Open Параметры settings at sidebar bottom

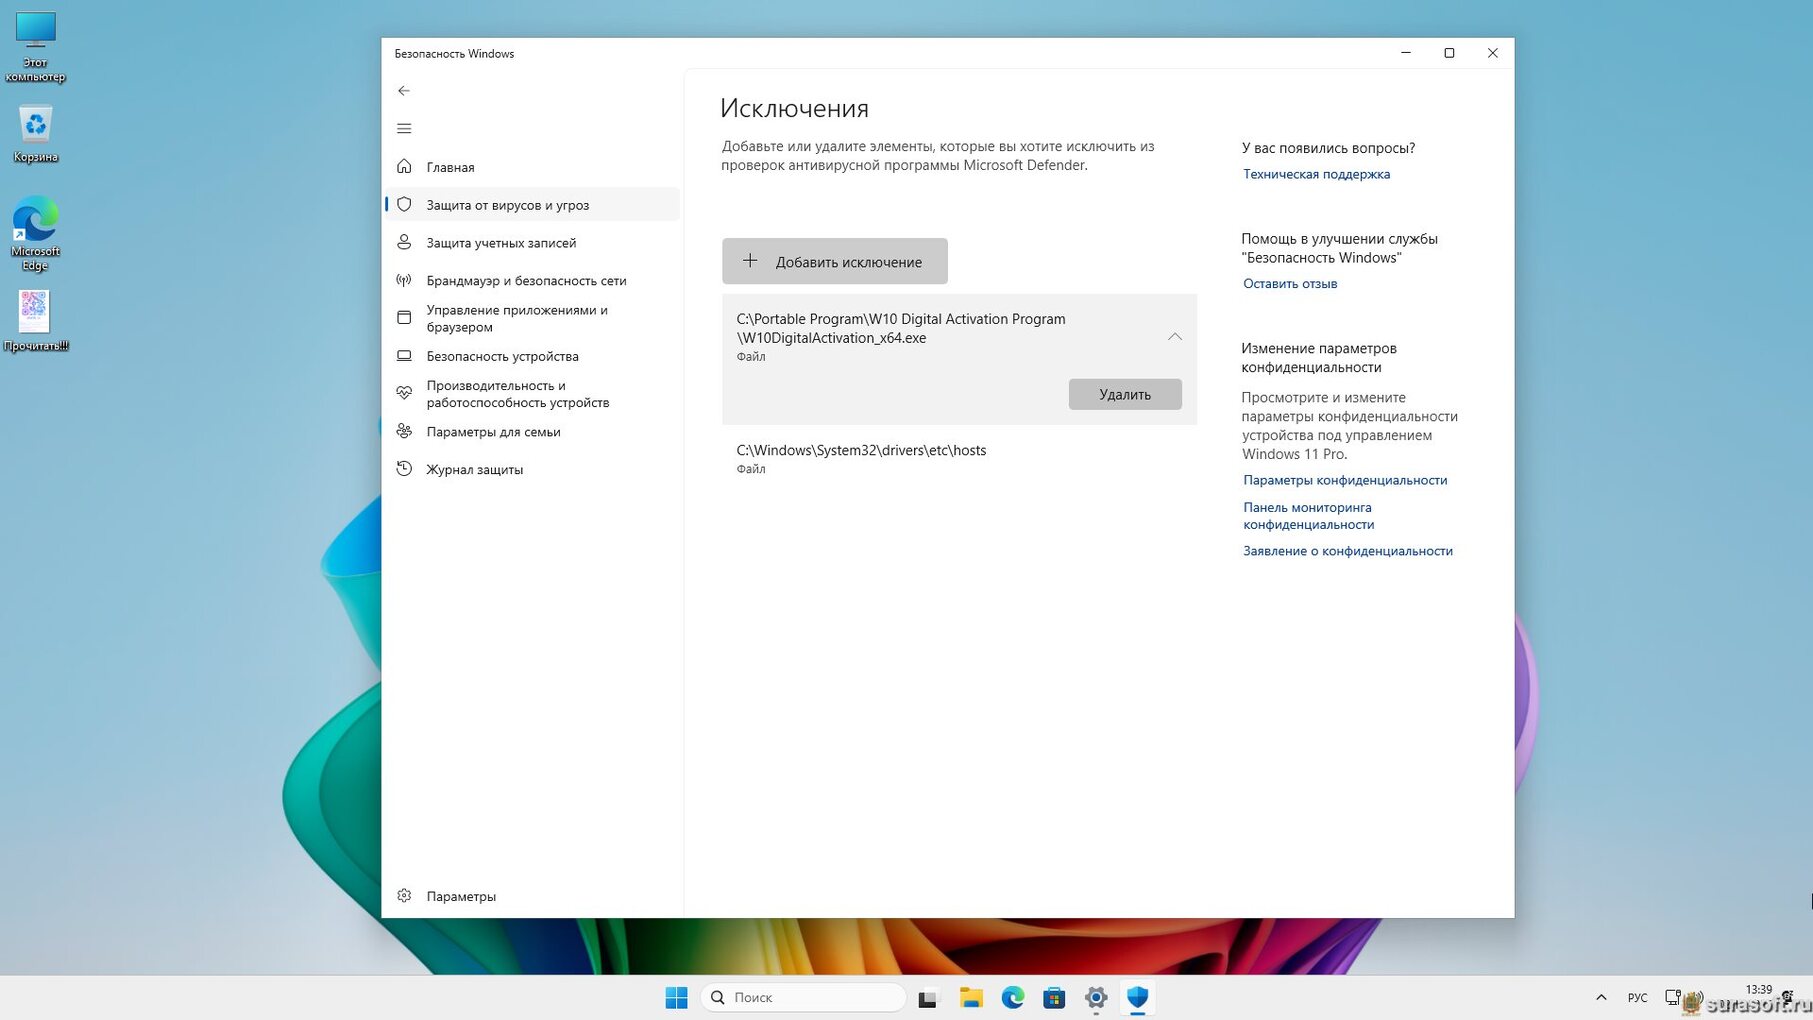point(460,896)
